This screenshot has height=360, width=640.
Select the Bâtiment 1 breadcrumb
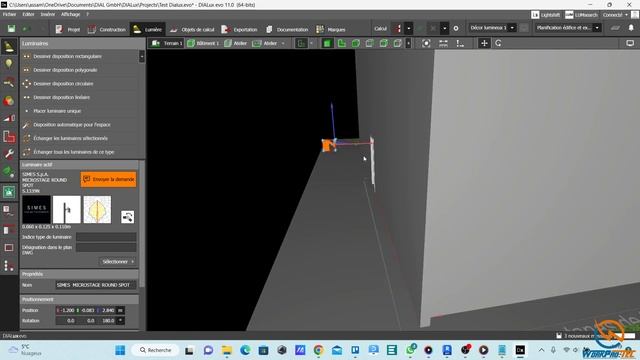pos(203,43)
